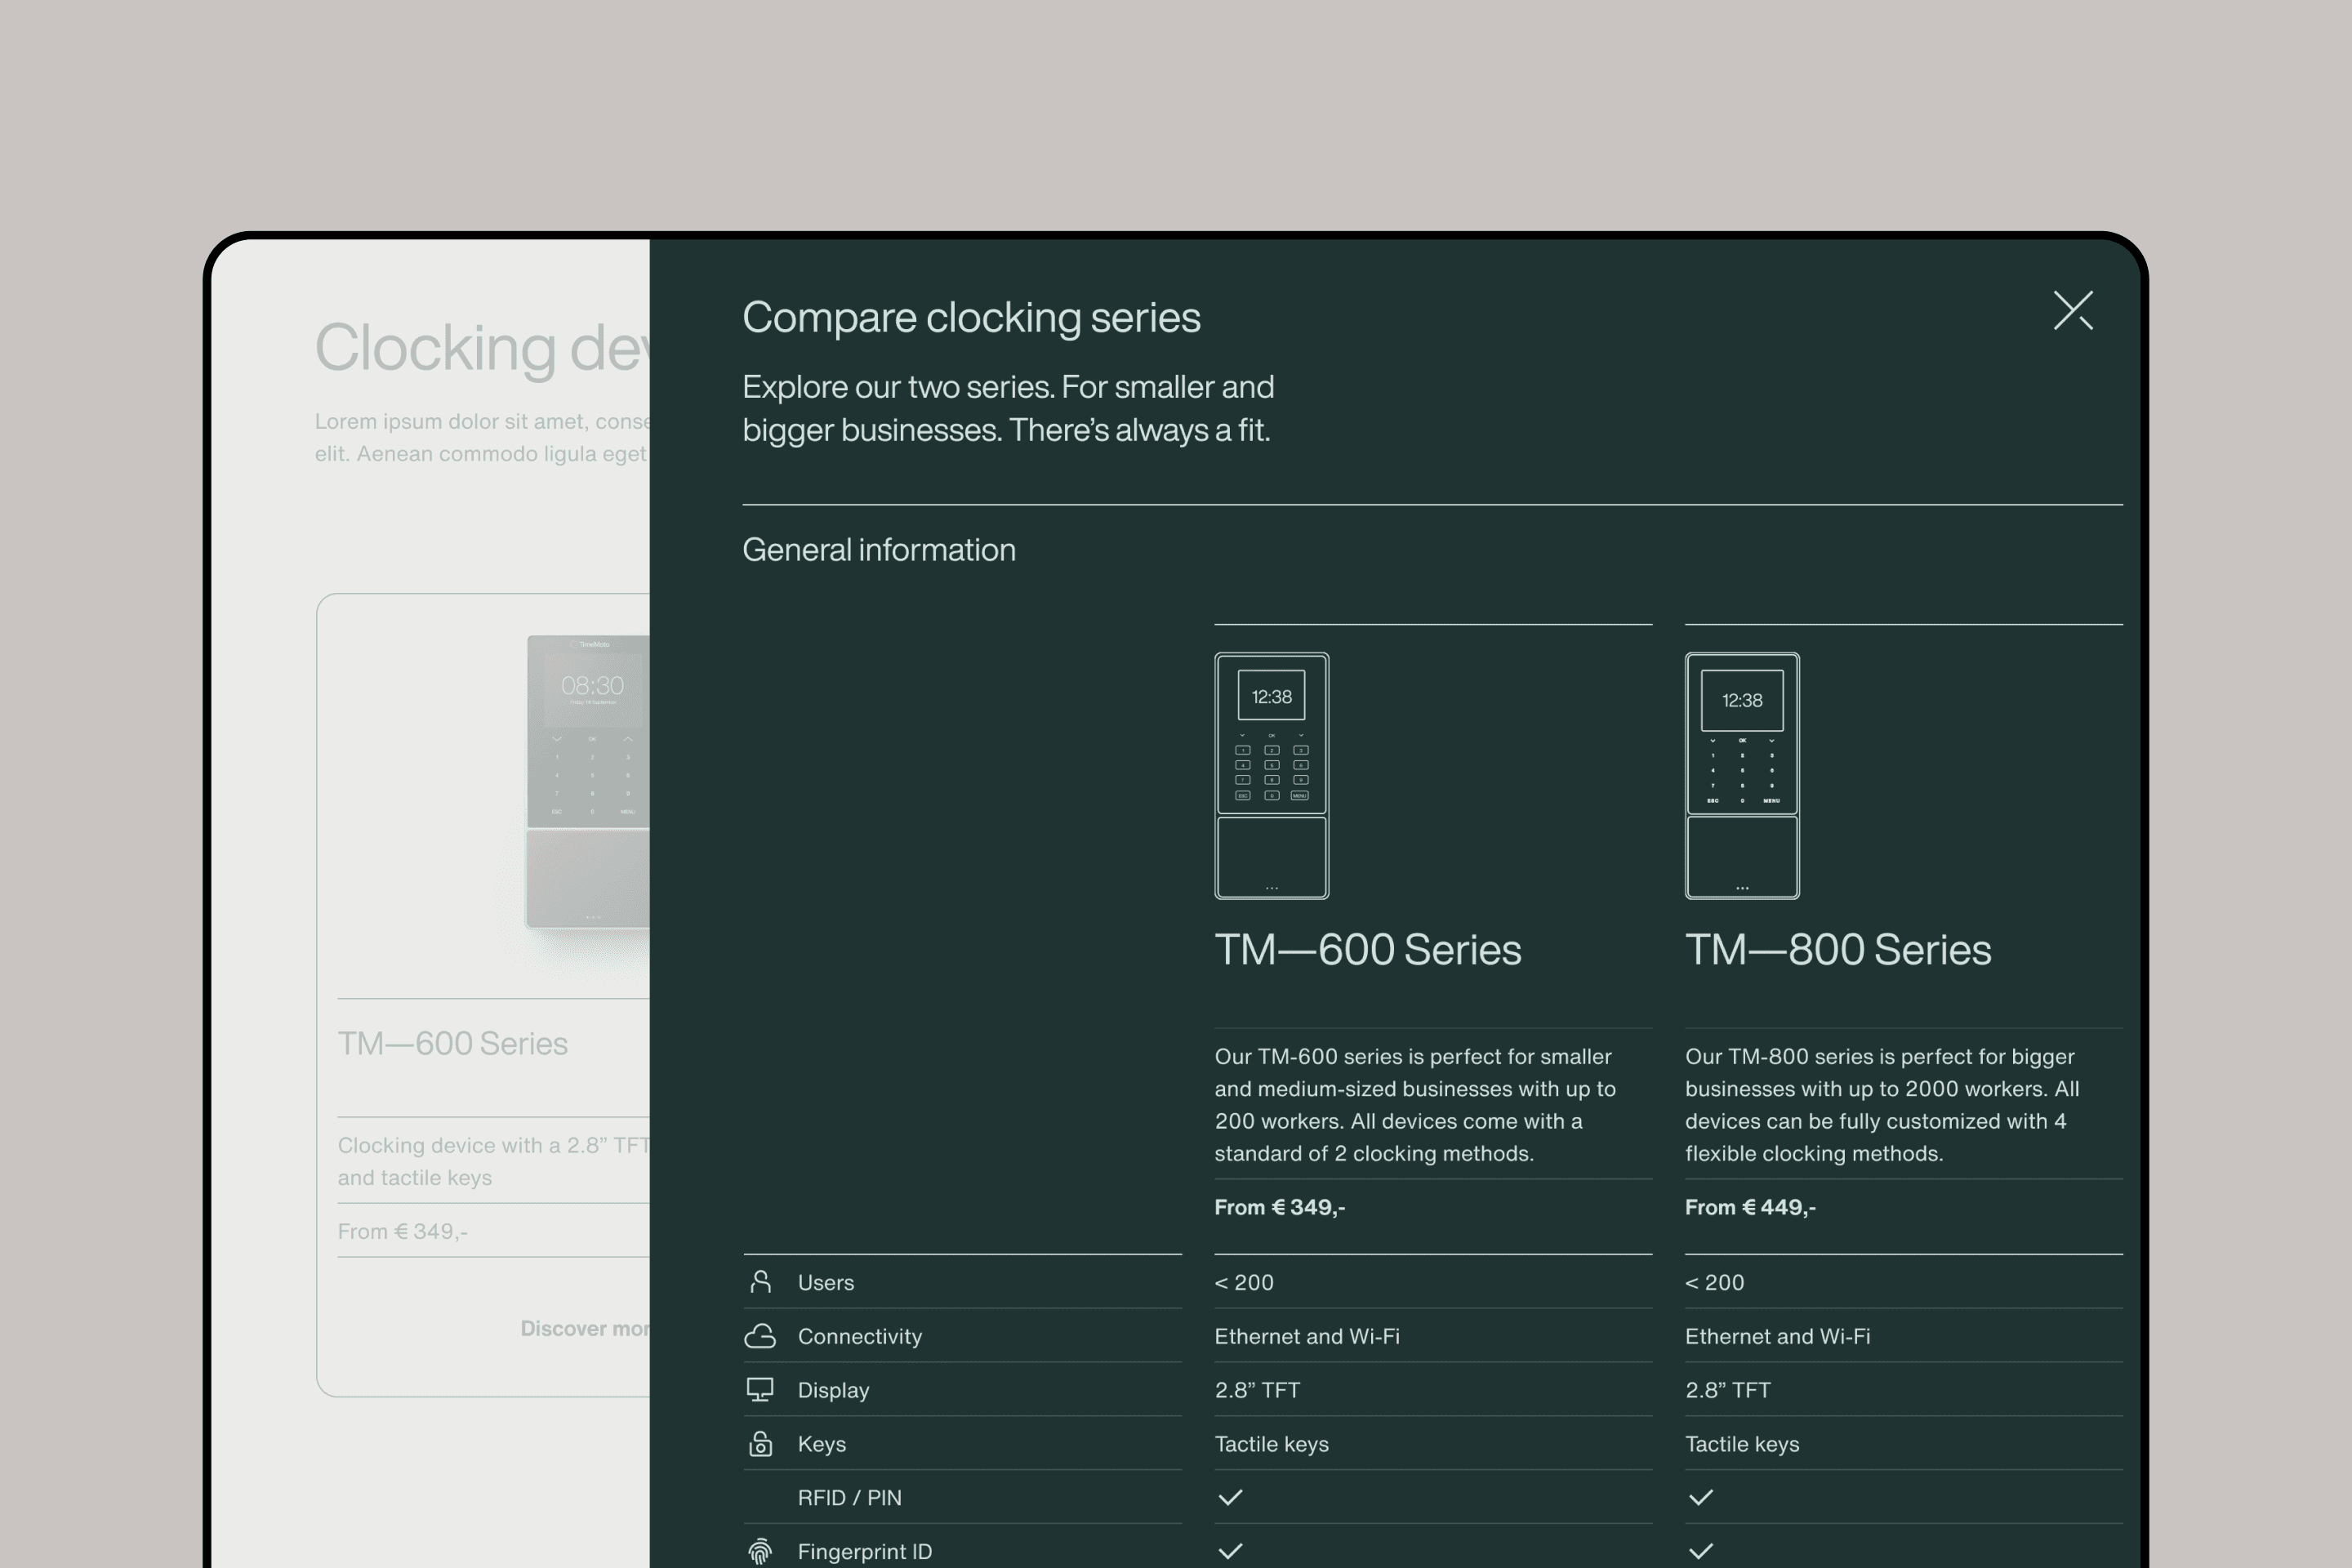Click the RFID / PIN row label
Viewport: 2352px width, 1568px height.
pos(849,1497)
